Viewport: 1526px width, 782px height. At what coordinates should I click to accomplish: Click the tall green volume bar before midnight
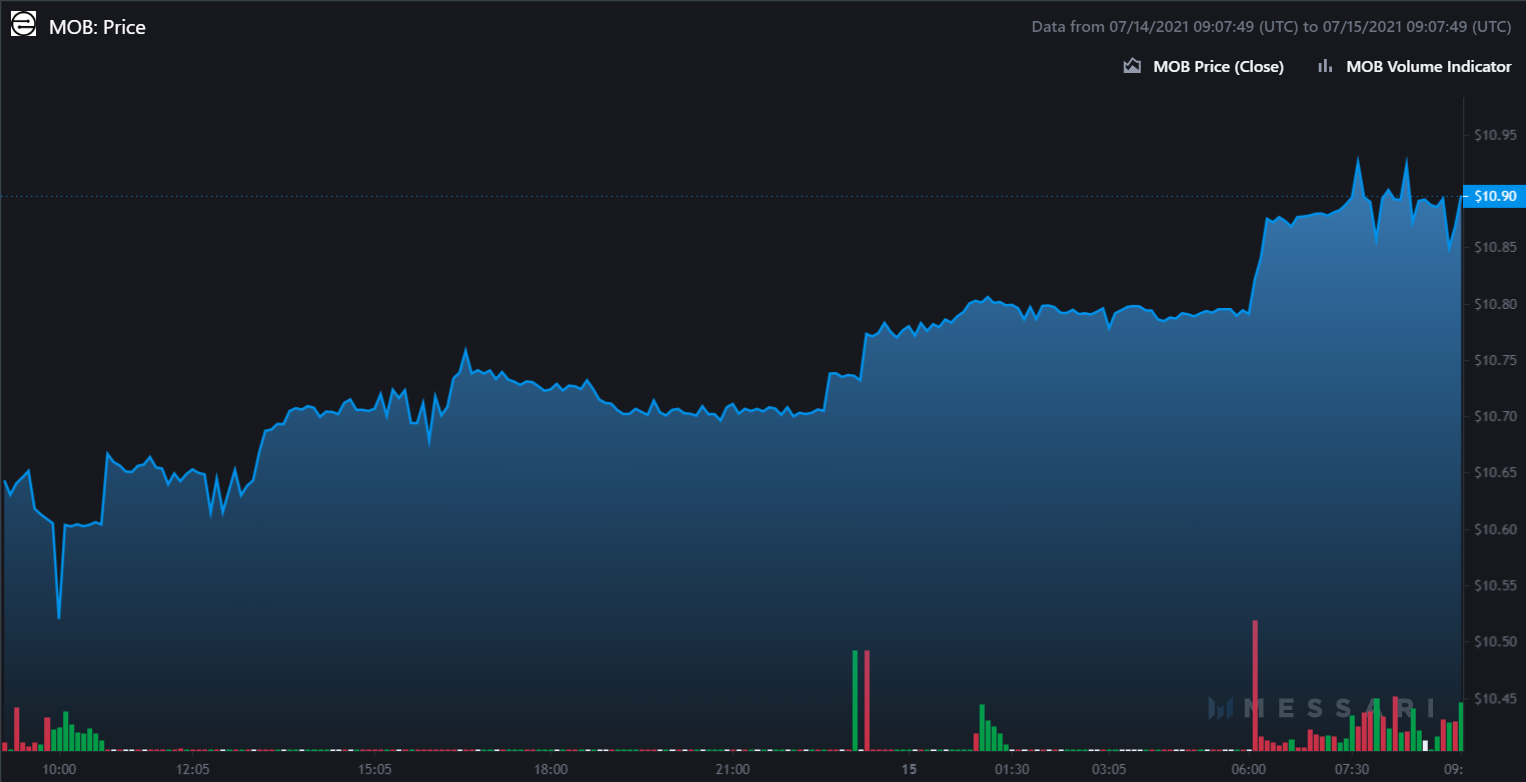coord(855,700)
